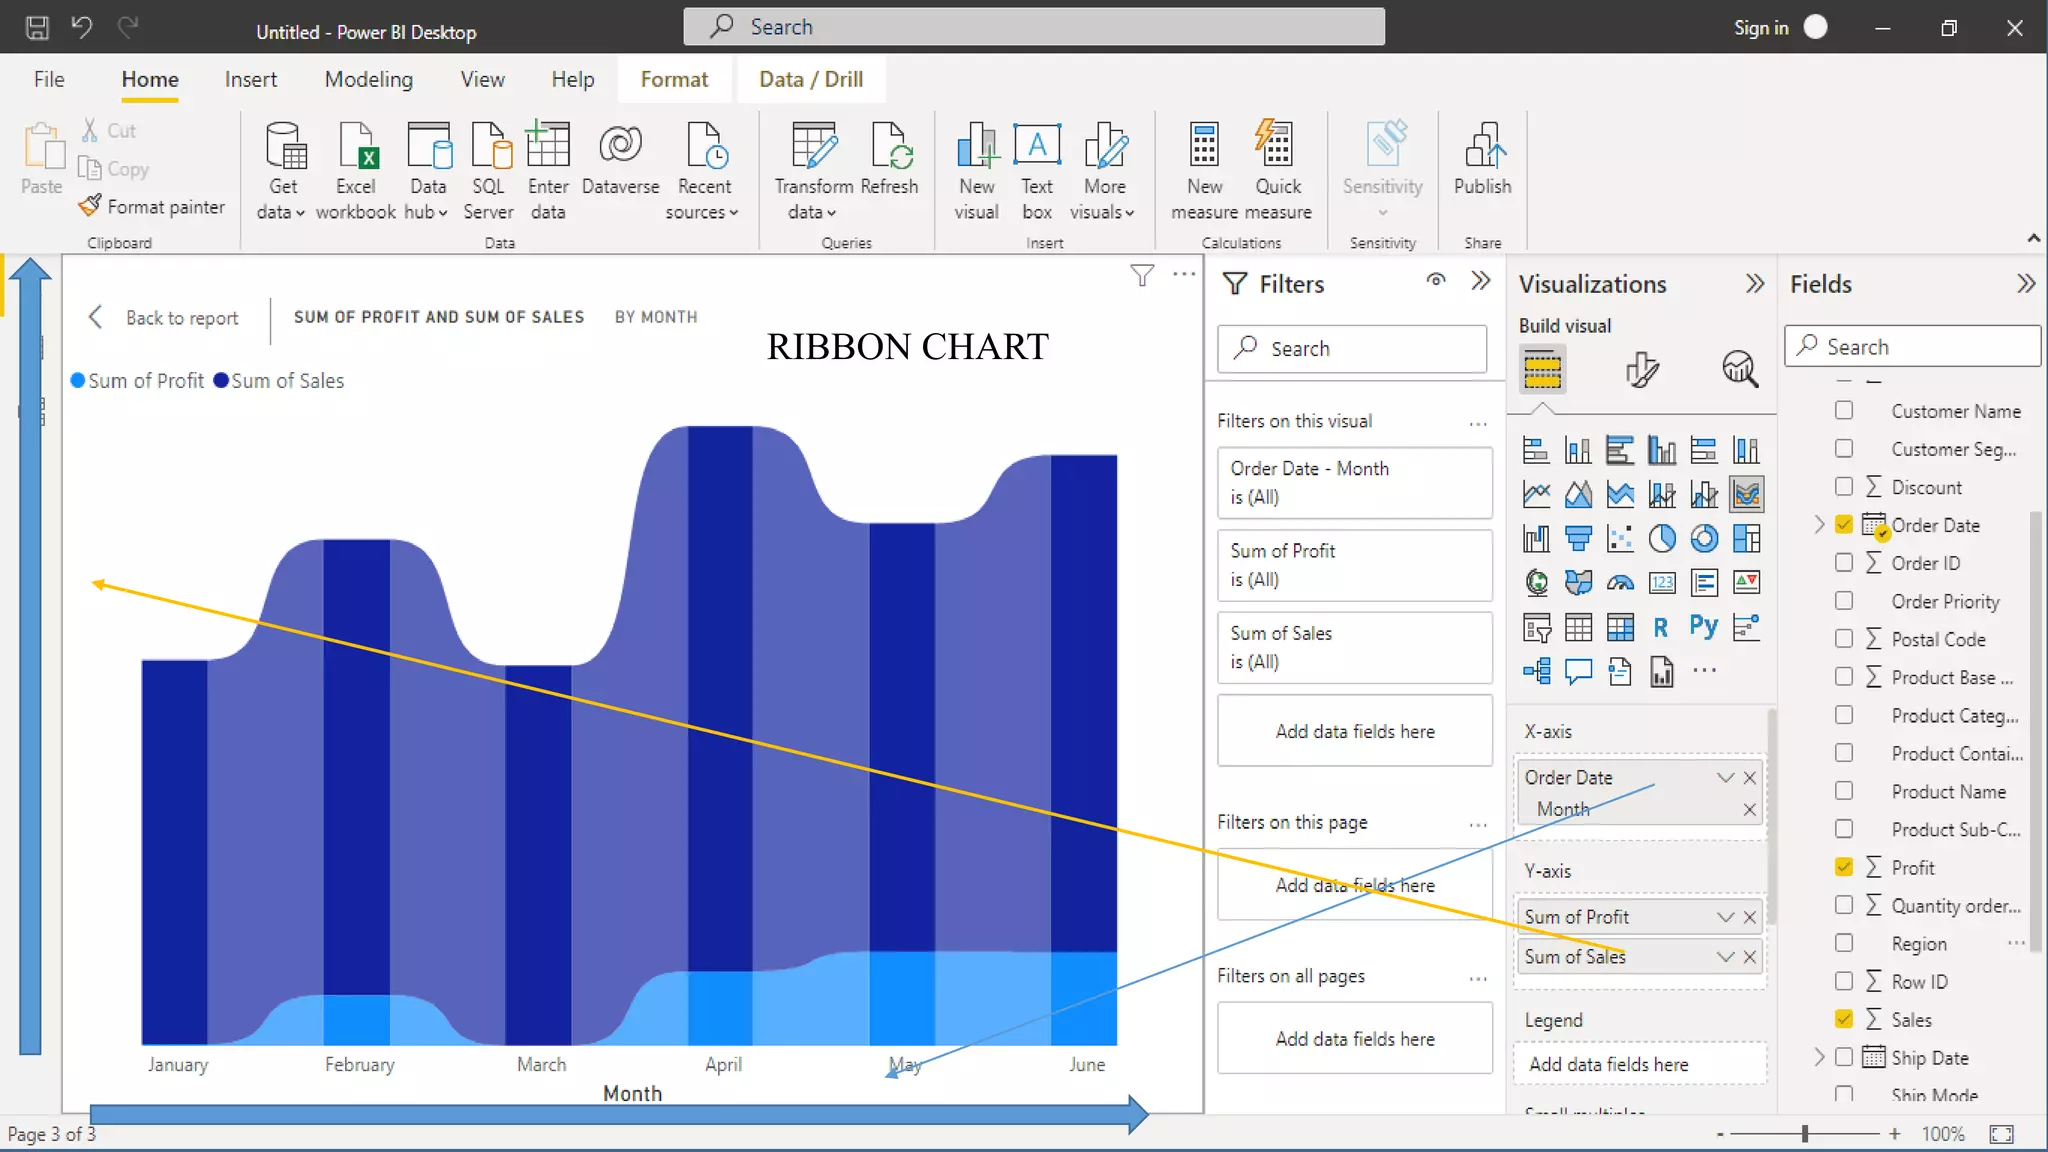The image size is (2048, 1152).
Task: Switch to the Modeling ribbon tab
Action: click(368, 79)
